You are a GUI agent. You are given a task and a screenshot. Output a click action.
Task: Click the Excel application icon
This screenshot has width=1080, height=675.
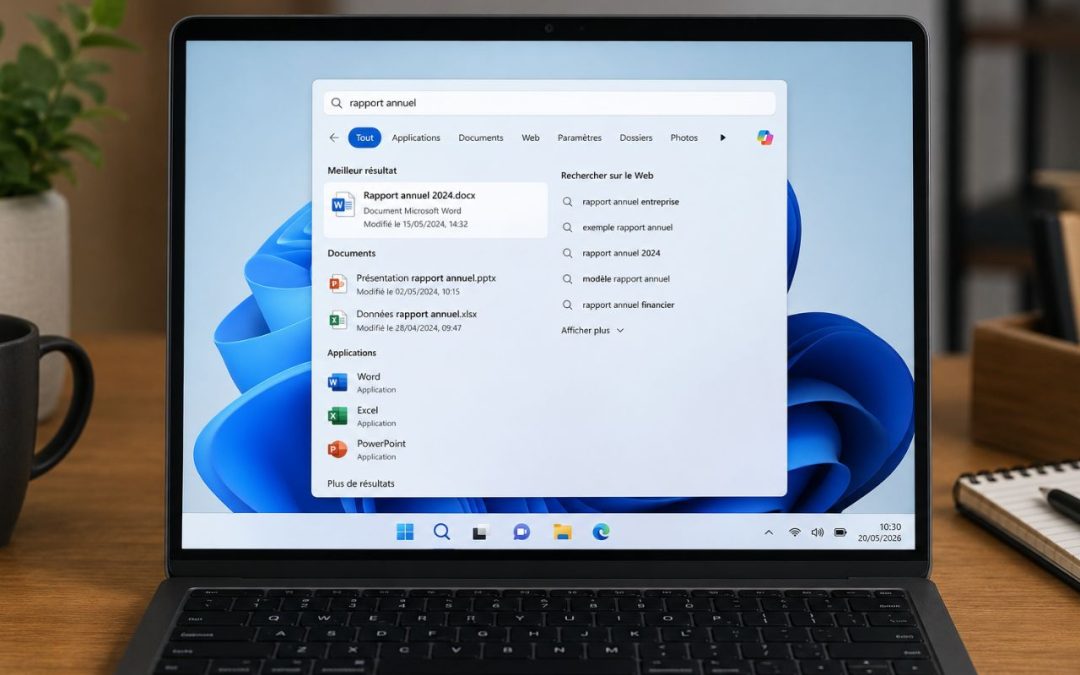(x=338, y=415)
